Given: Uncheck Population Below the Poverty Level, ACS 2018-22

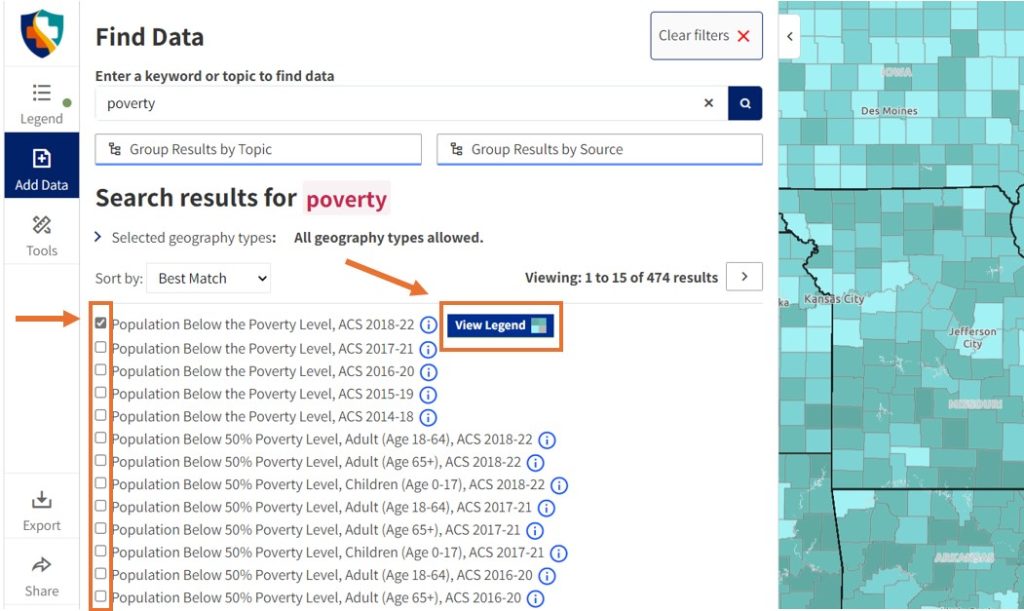Looking at the screenshot, I should [x=101, y=324].
